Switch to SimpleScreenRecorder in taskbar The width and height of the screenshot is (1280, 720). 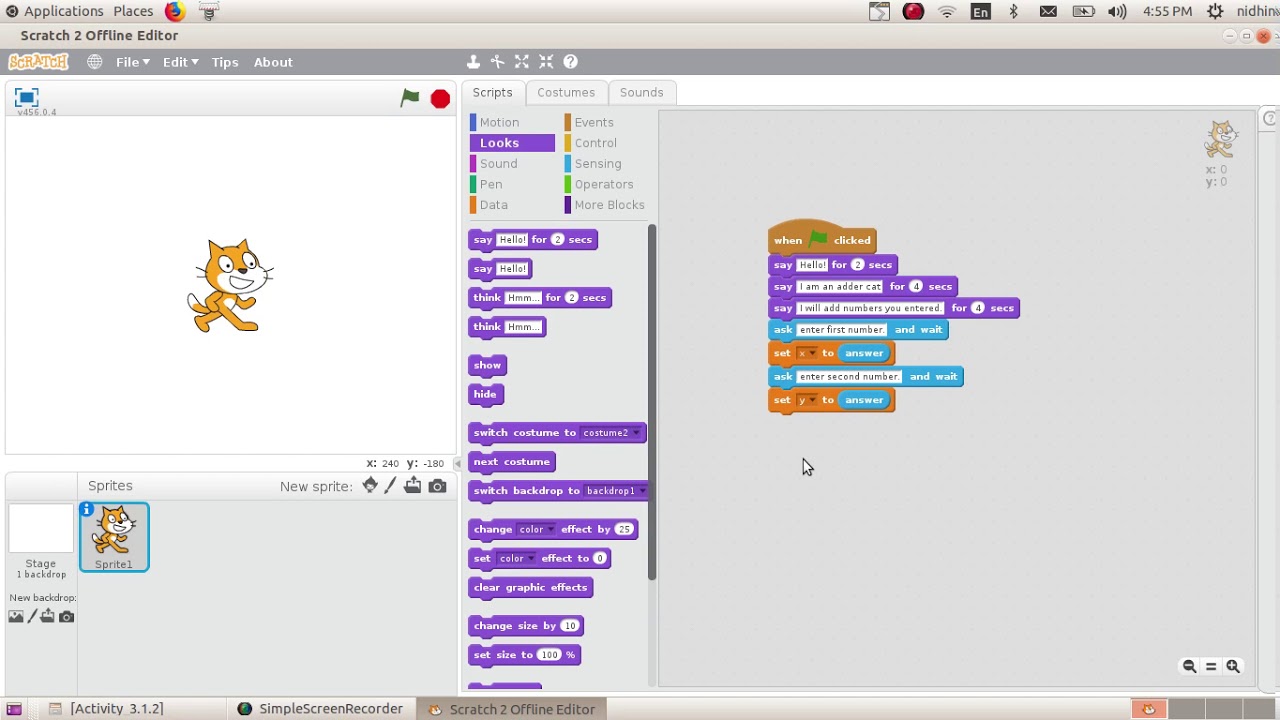tap(320, 709)
